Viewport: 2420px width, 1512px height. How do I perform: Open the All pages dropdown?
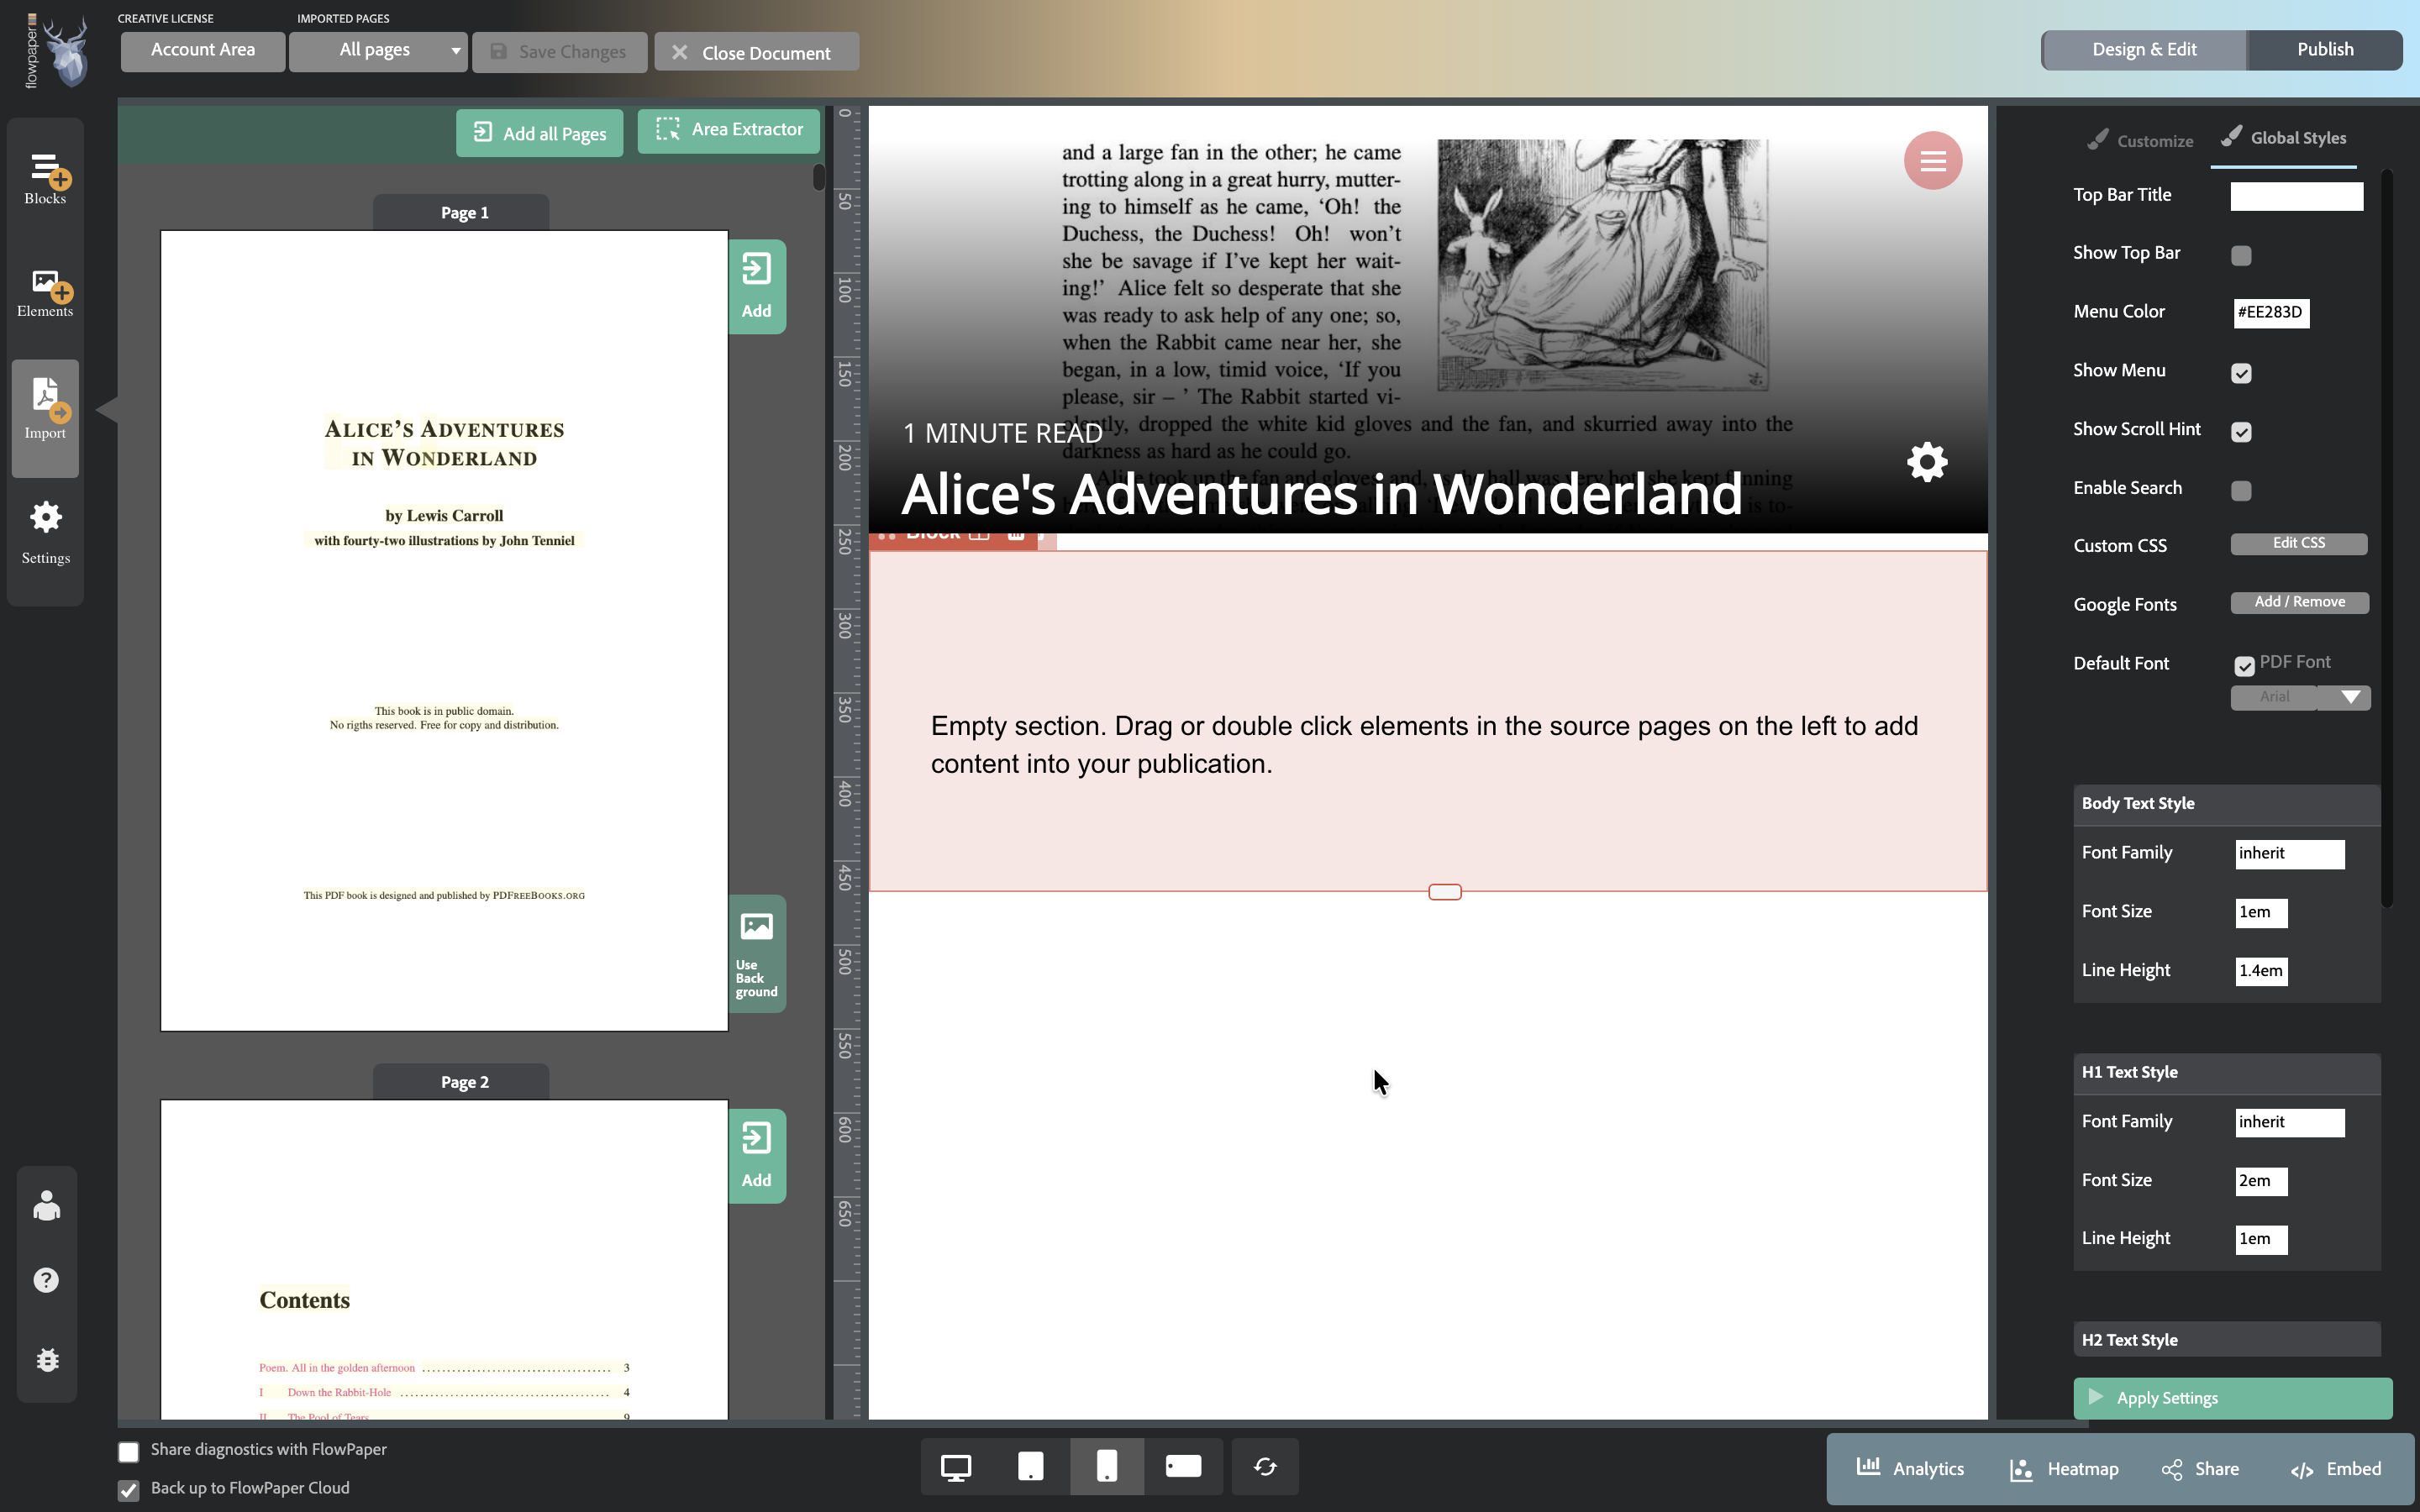click(378, 51)
